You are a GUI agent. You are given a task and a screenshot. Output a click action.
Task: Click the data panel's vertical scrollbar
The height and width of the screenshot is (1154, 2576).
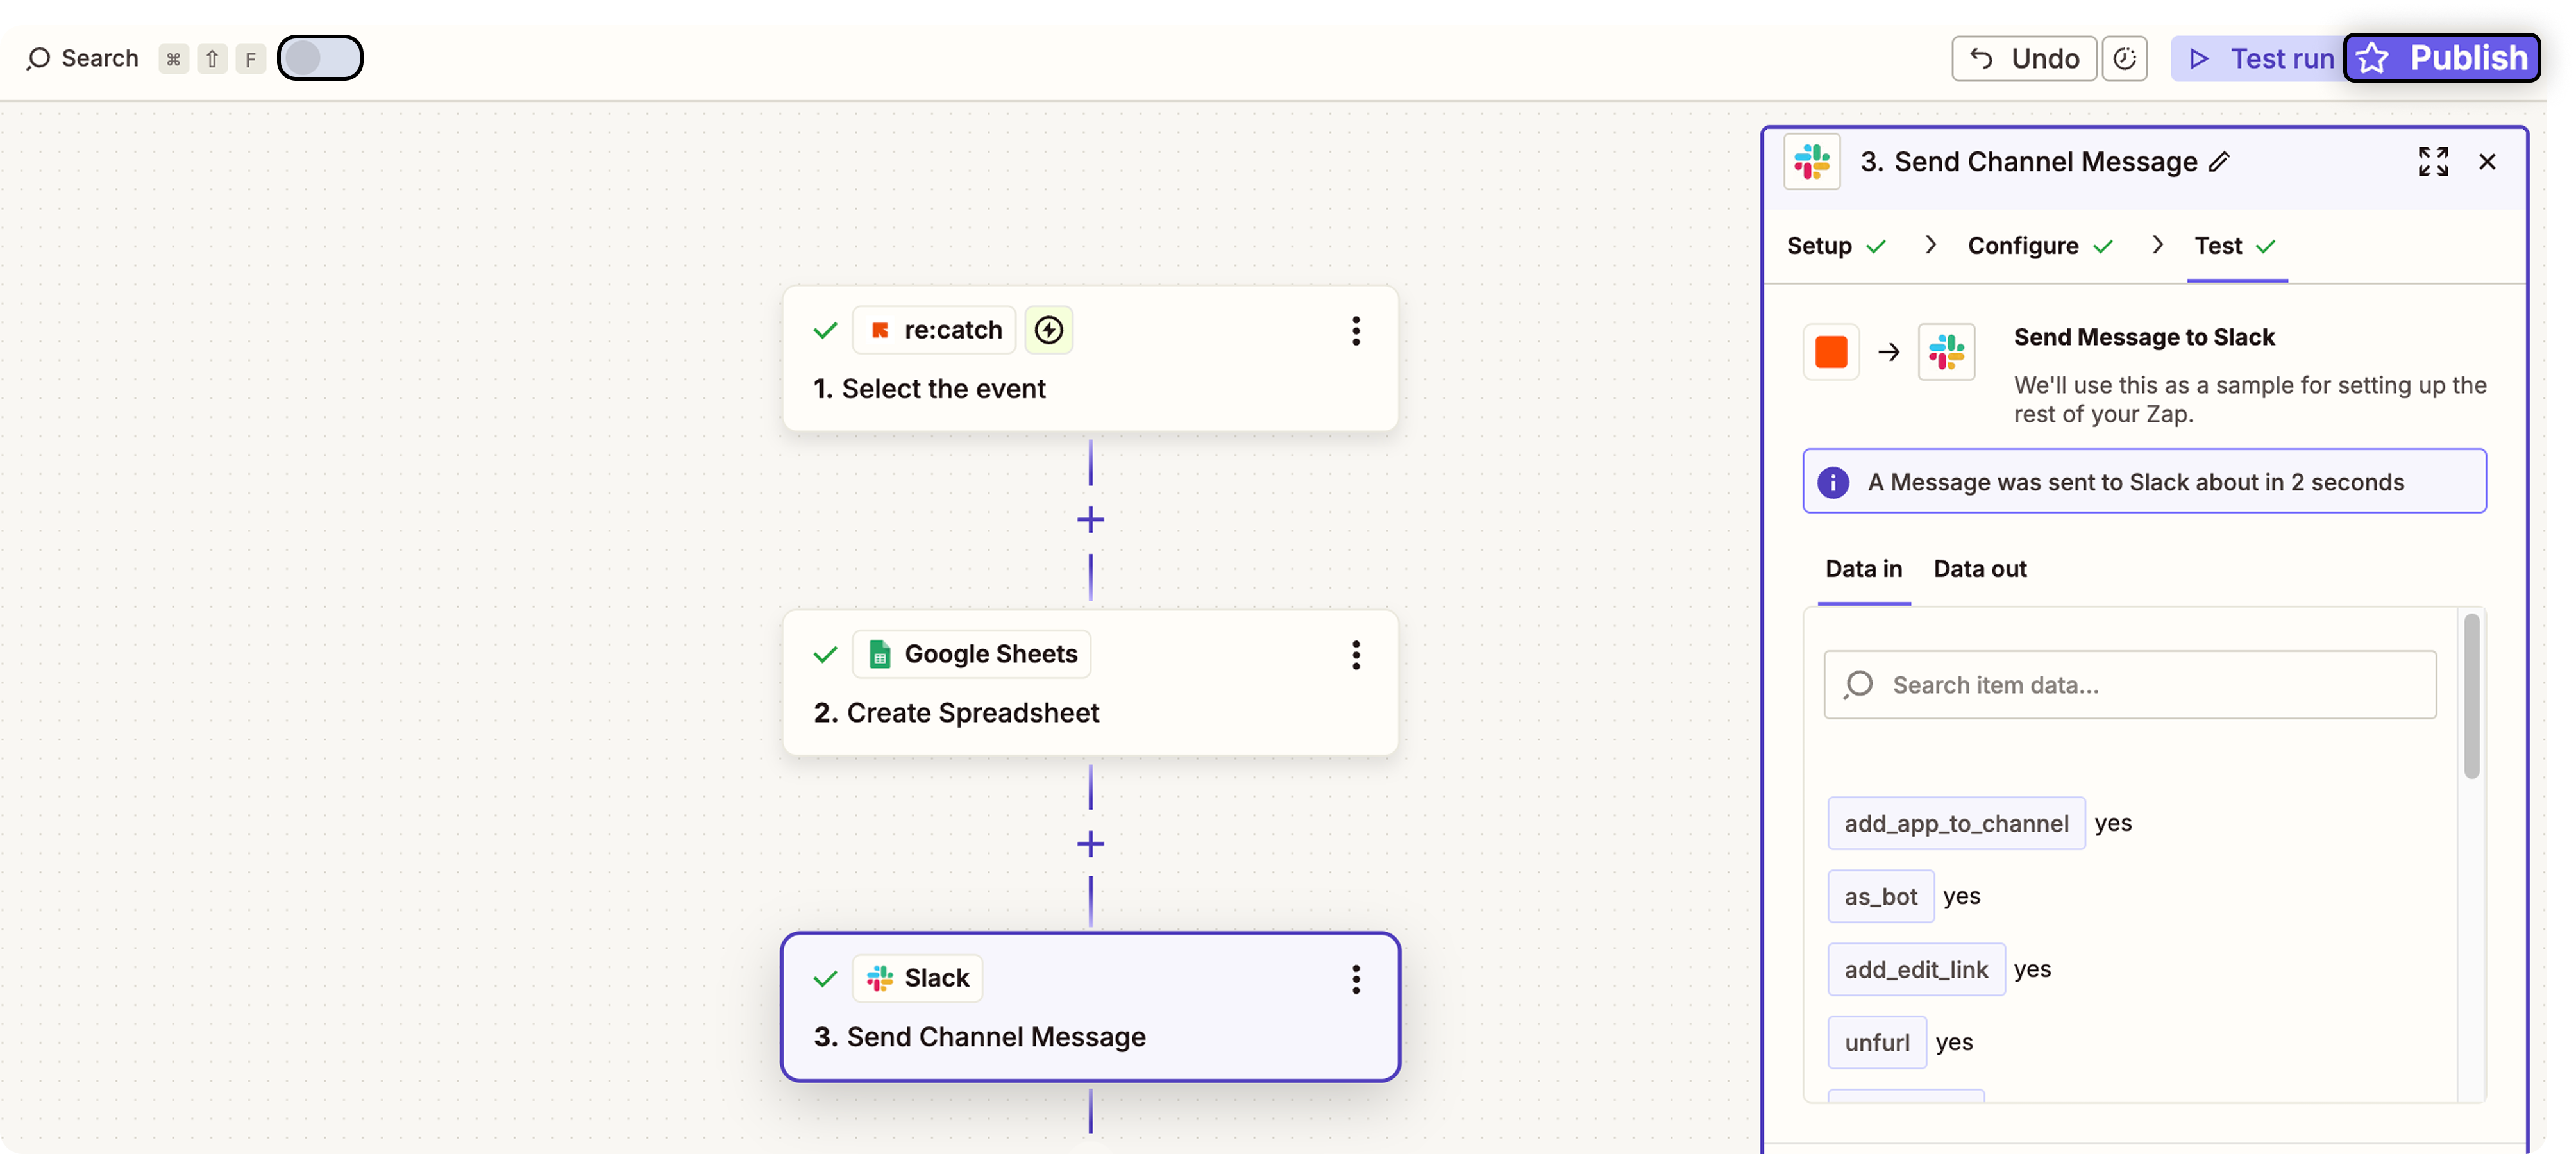[x=2471, y=697]
